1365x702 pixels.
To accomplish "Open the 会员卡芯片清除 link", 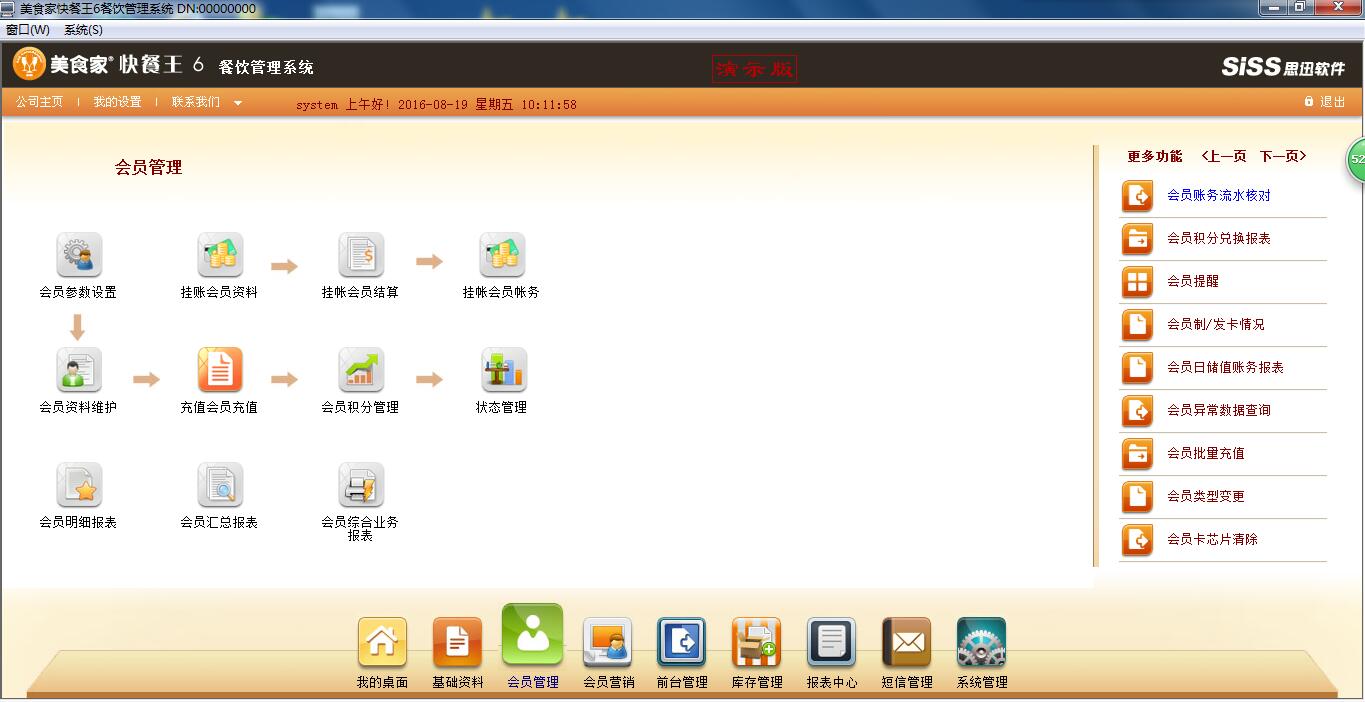I will pyautogui.click(x=1213, y=540).
